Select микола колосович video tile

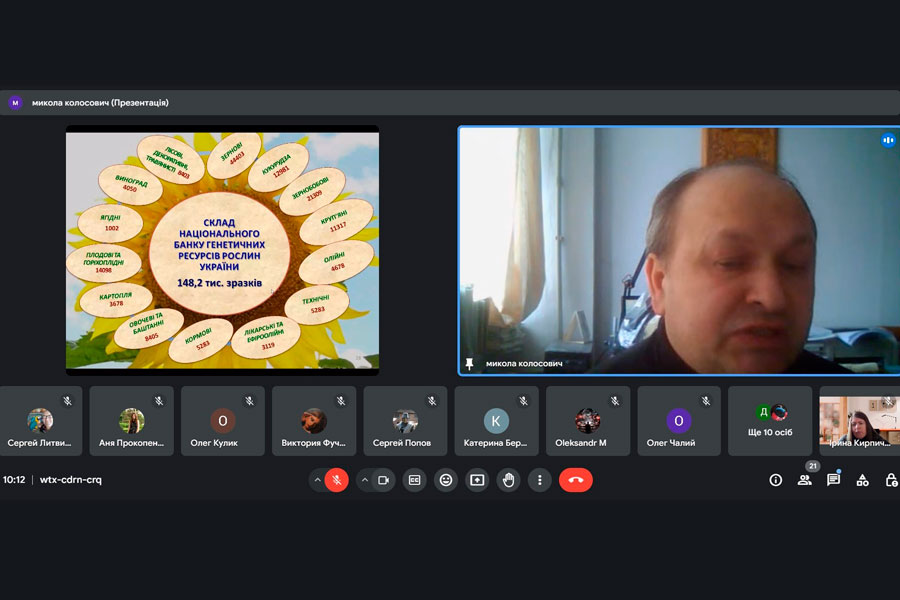point(679,251)
